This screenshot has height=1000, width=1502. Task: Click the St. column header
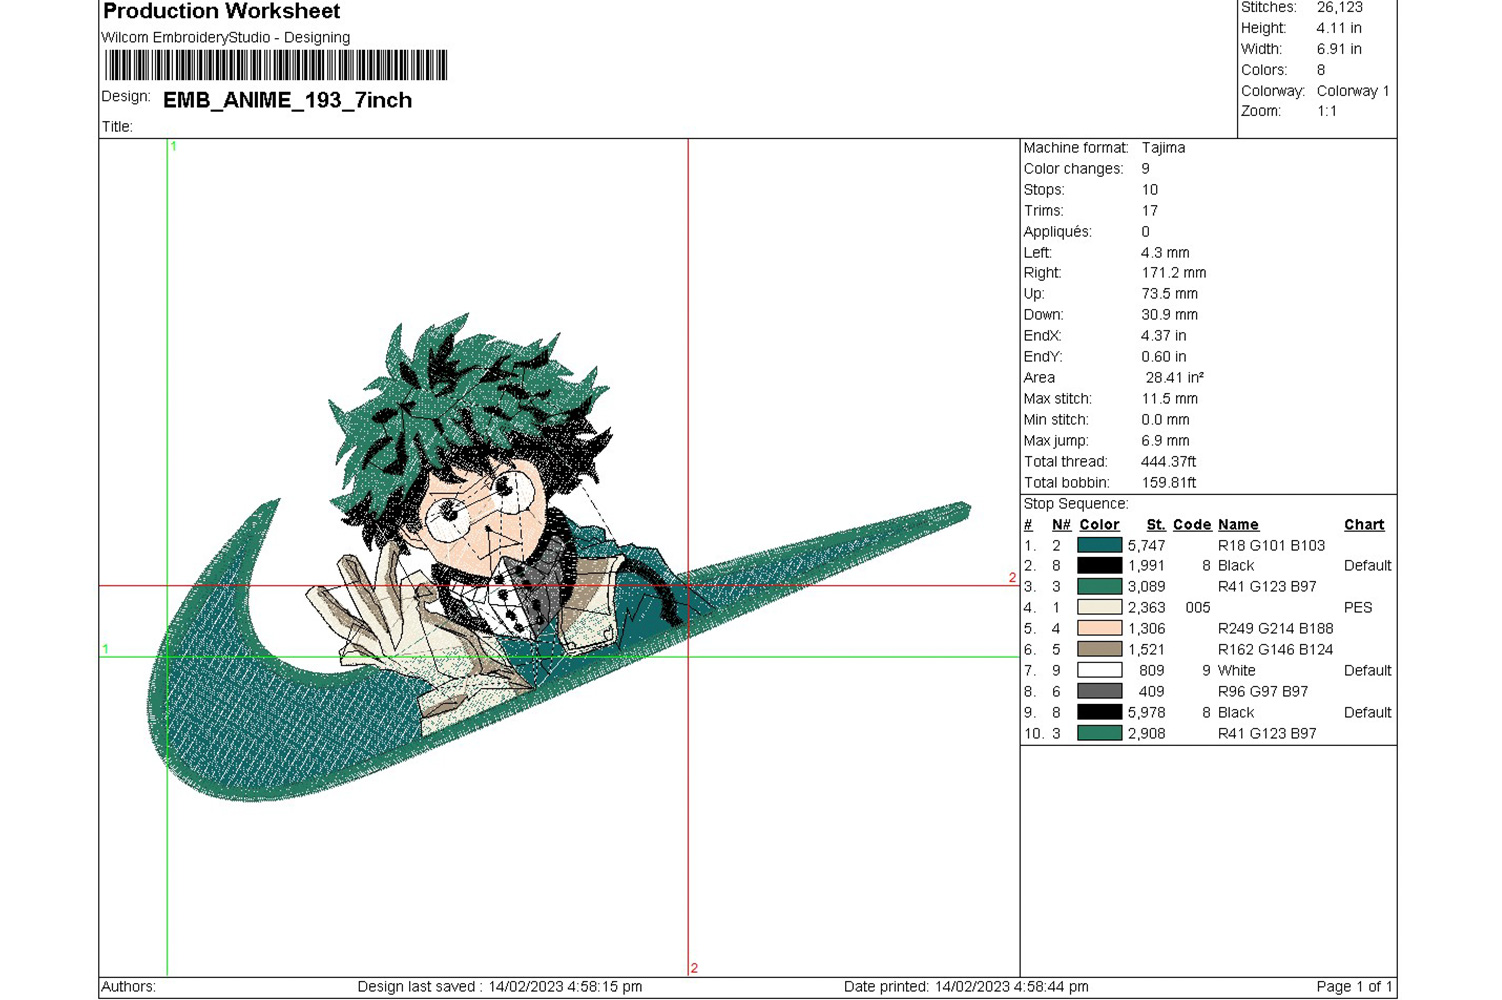coord(1156,525)
